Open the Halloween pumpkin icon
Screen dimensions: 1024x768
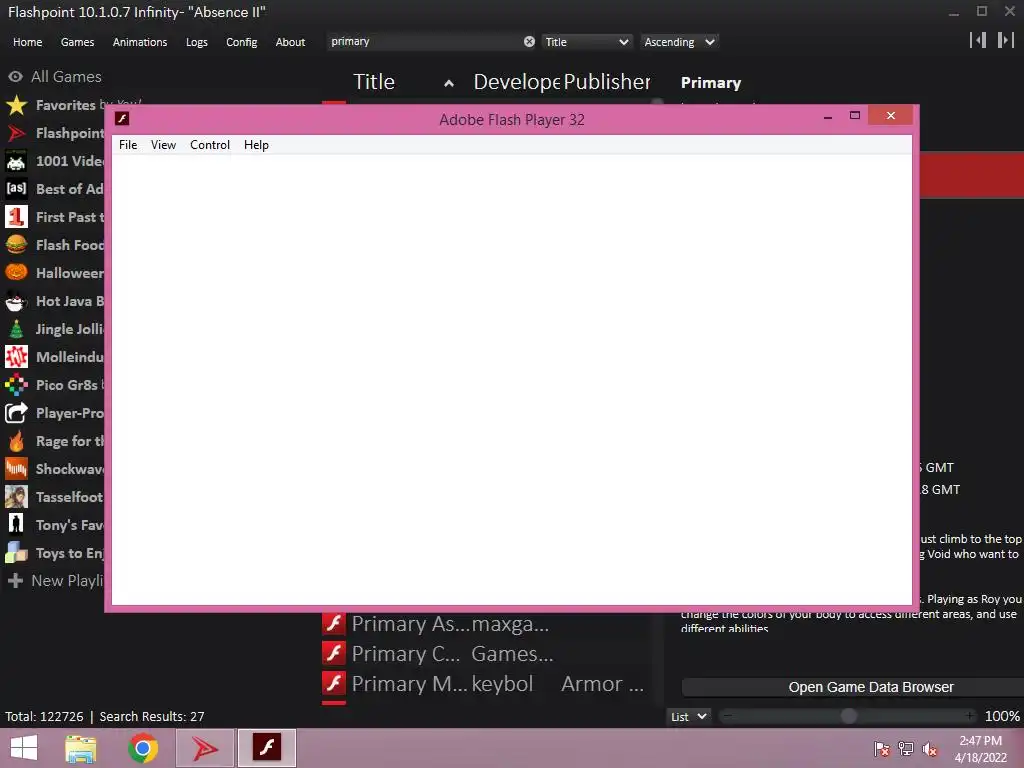pyautogui.click(x=16, y=273)
